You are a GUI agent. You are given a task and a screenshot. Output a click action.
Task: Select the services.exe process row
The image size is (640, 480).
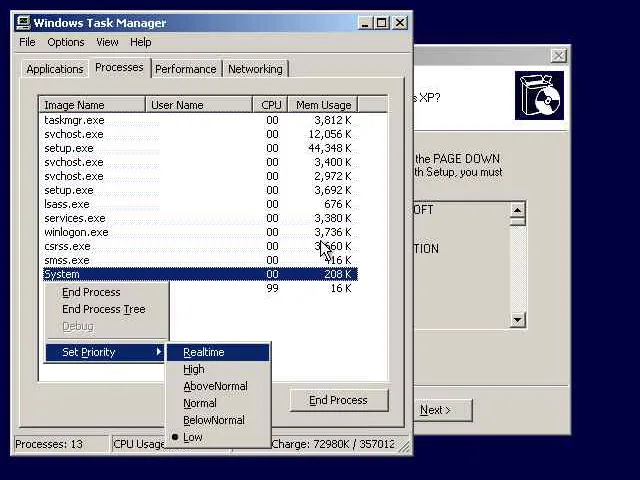pos(200,218)
